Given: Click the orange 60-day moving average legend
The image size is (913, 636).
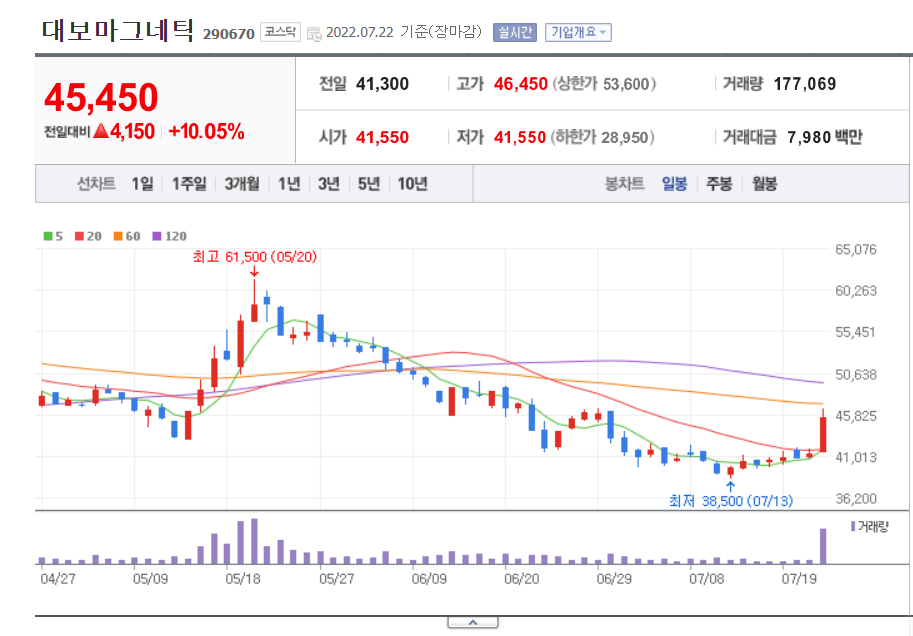Looking at the screenshot, I should click(x=127, y=236).
